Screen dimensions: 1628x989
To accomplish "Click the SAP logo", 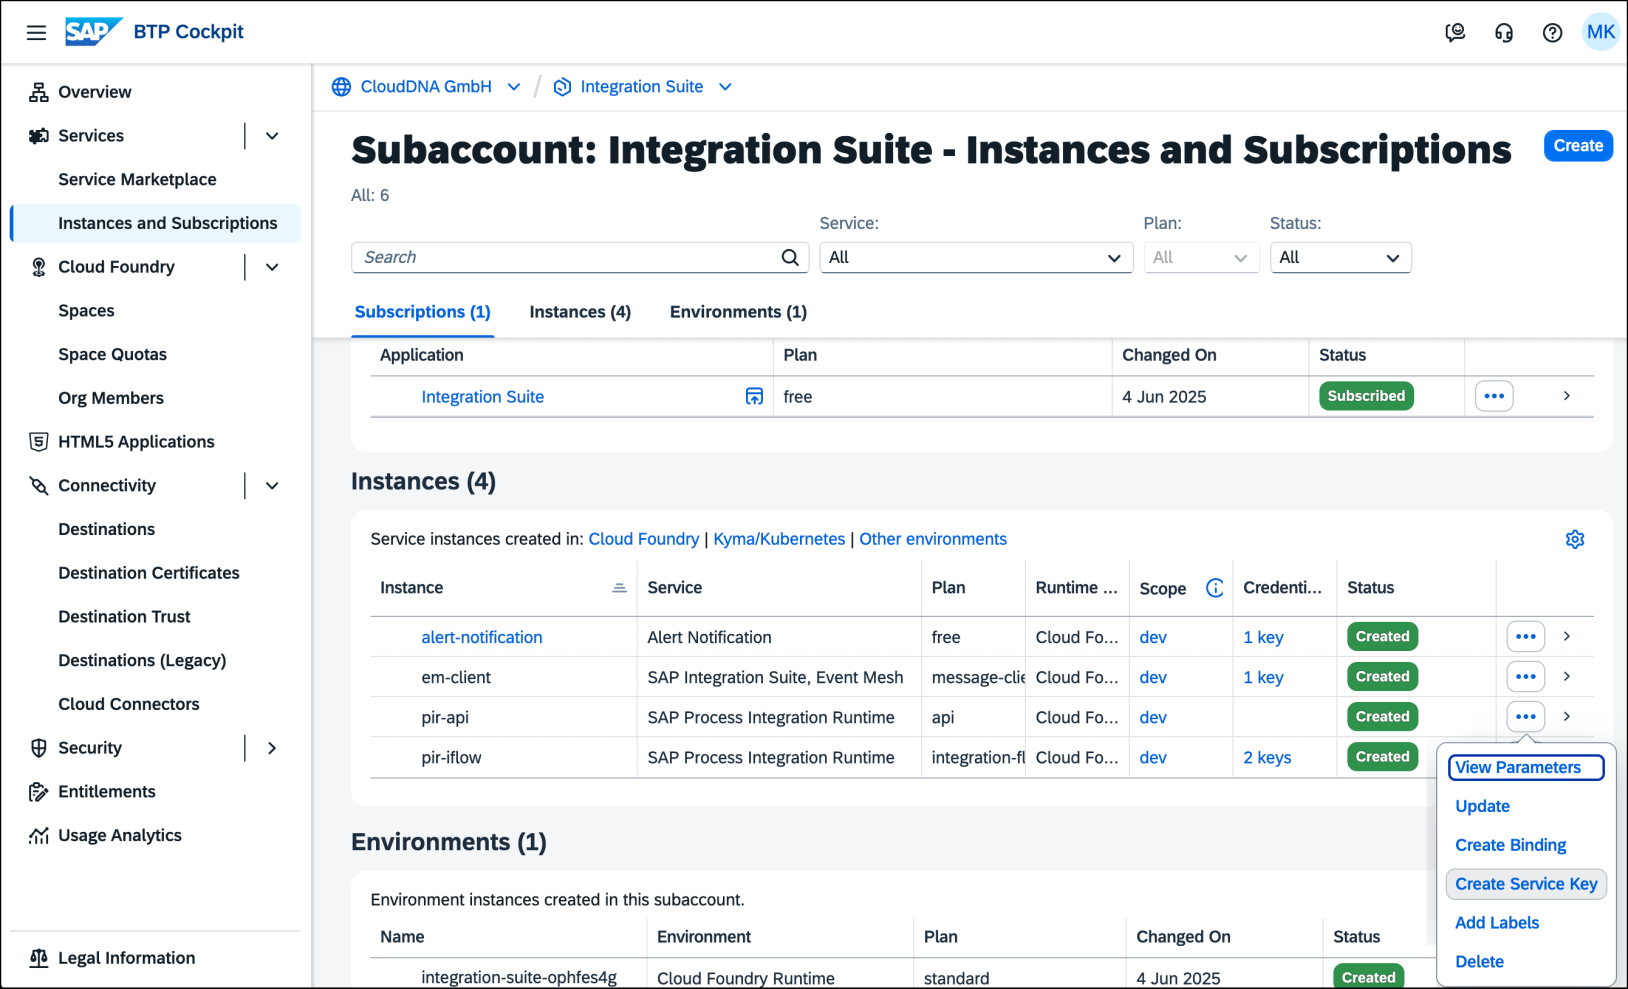I will [x=93, y=32].
